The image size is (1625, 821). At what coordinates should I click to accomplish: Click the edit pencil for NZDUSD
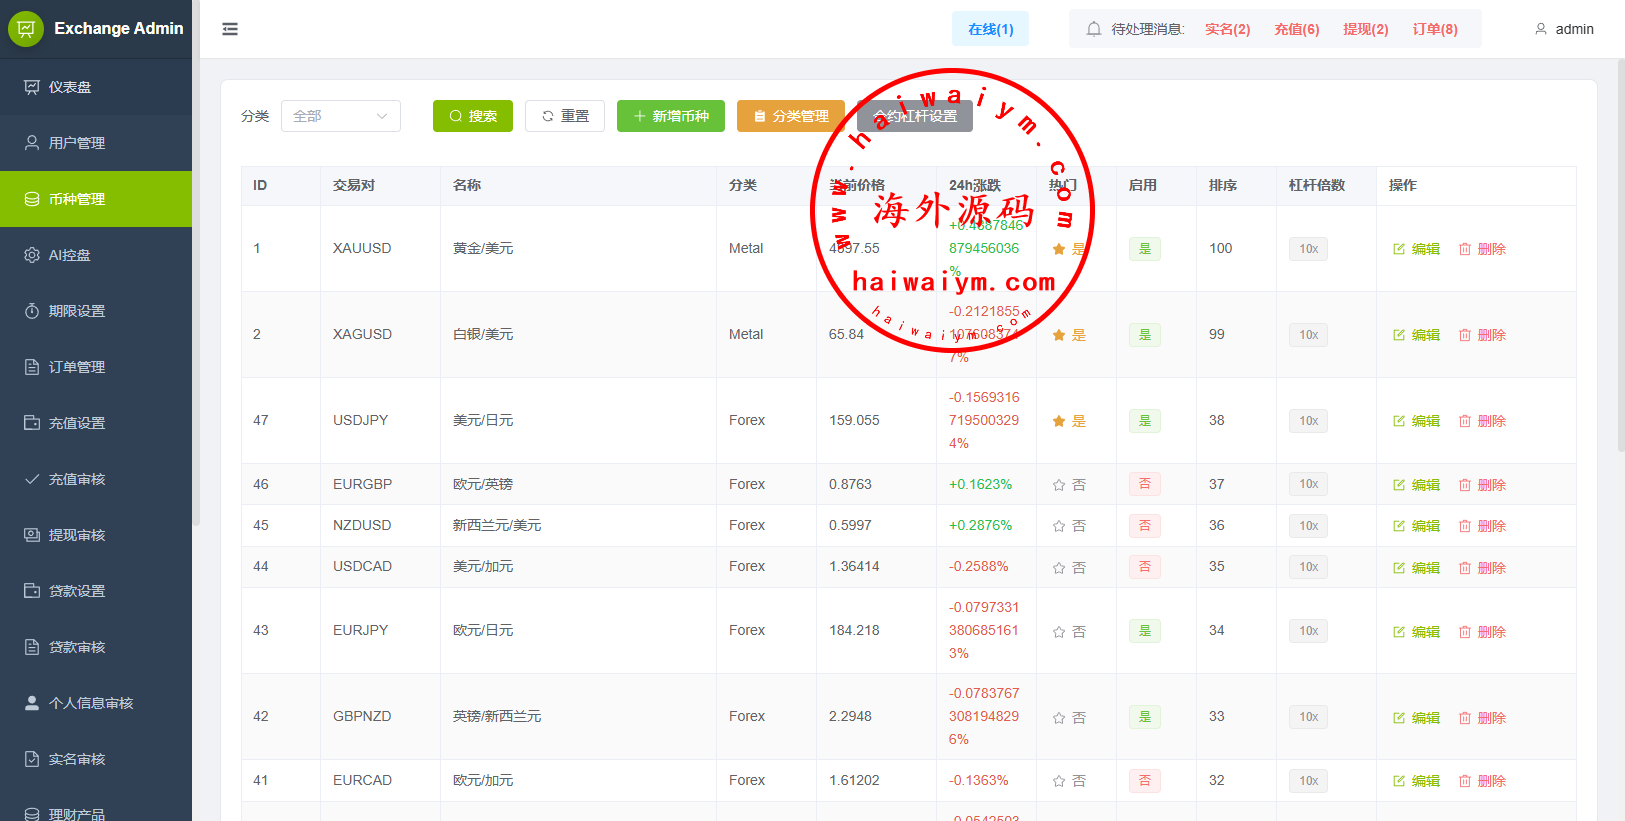click(1399, 526)
